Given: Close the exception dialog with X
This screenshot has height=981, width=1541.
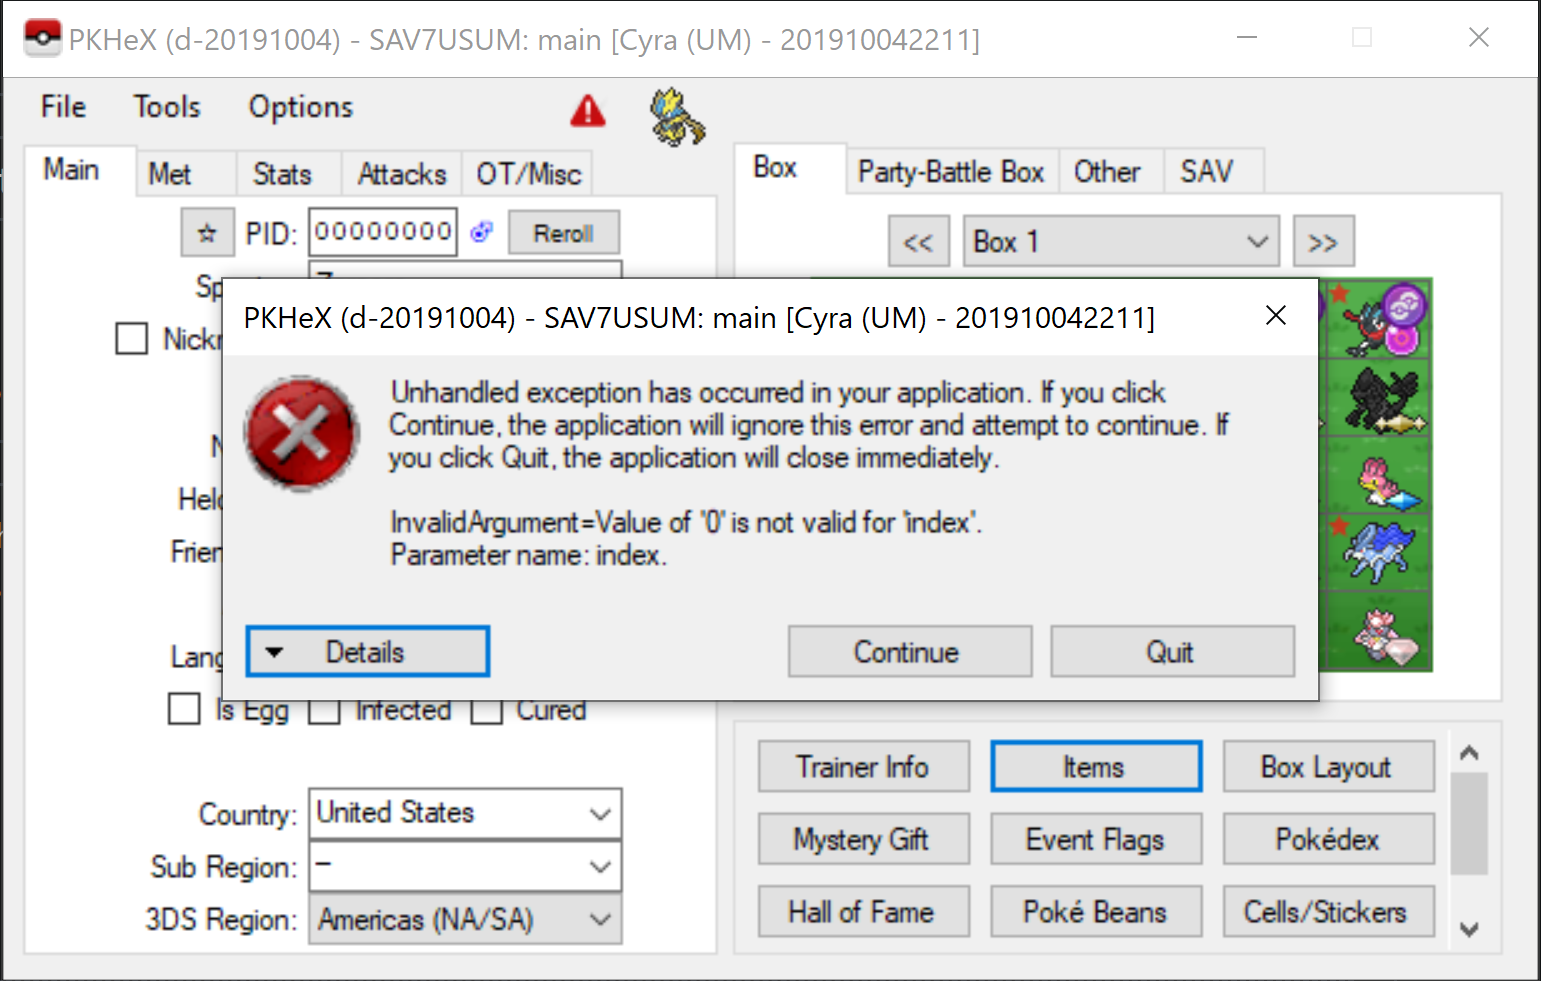Looking at the screenshot, I should pyautogui.click(x=1276, y=316).
